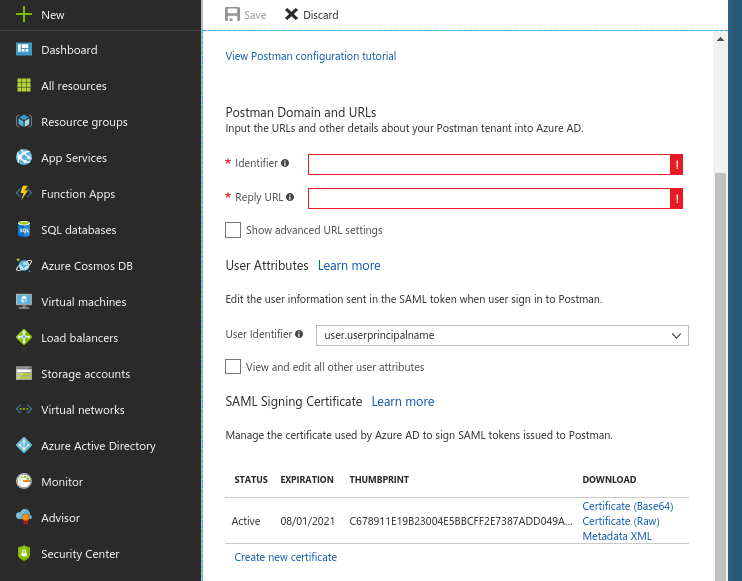The image size is (742, 581).
Task: Click the Advisor cloud icon
Action: click(24, 517)
